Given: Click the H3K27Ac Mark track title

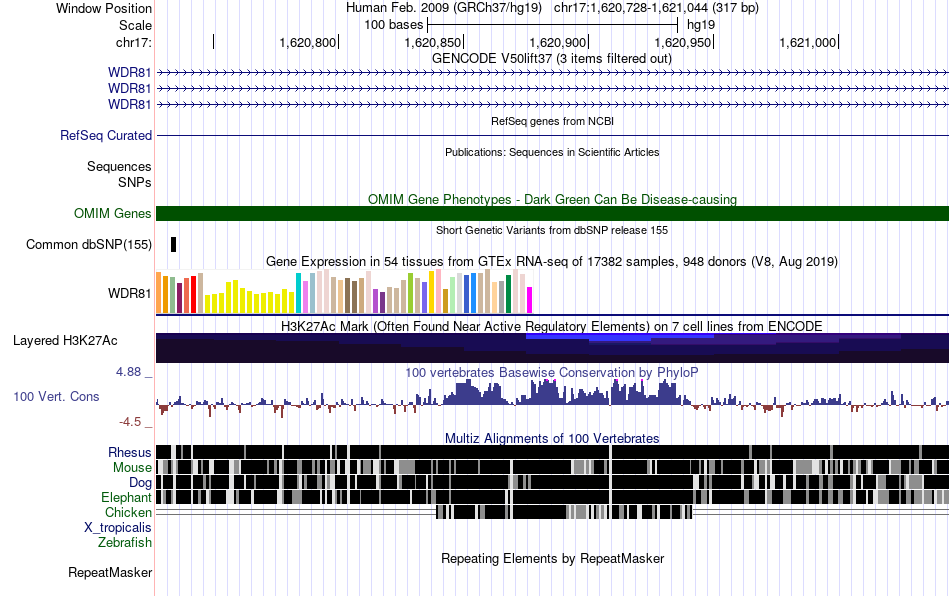Looking at the screenshot, I should [552, 326].
